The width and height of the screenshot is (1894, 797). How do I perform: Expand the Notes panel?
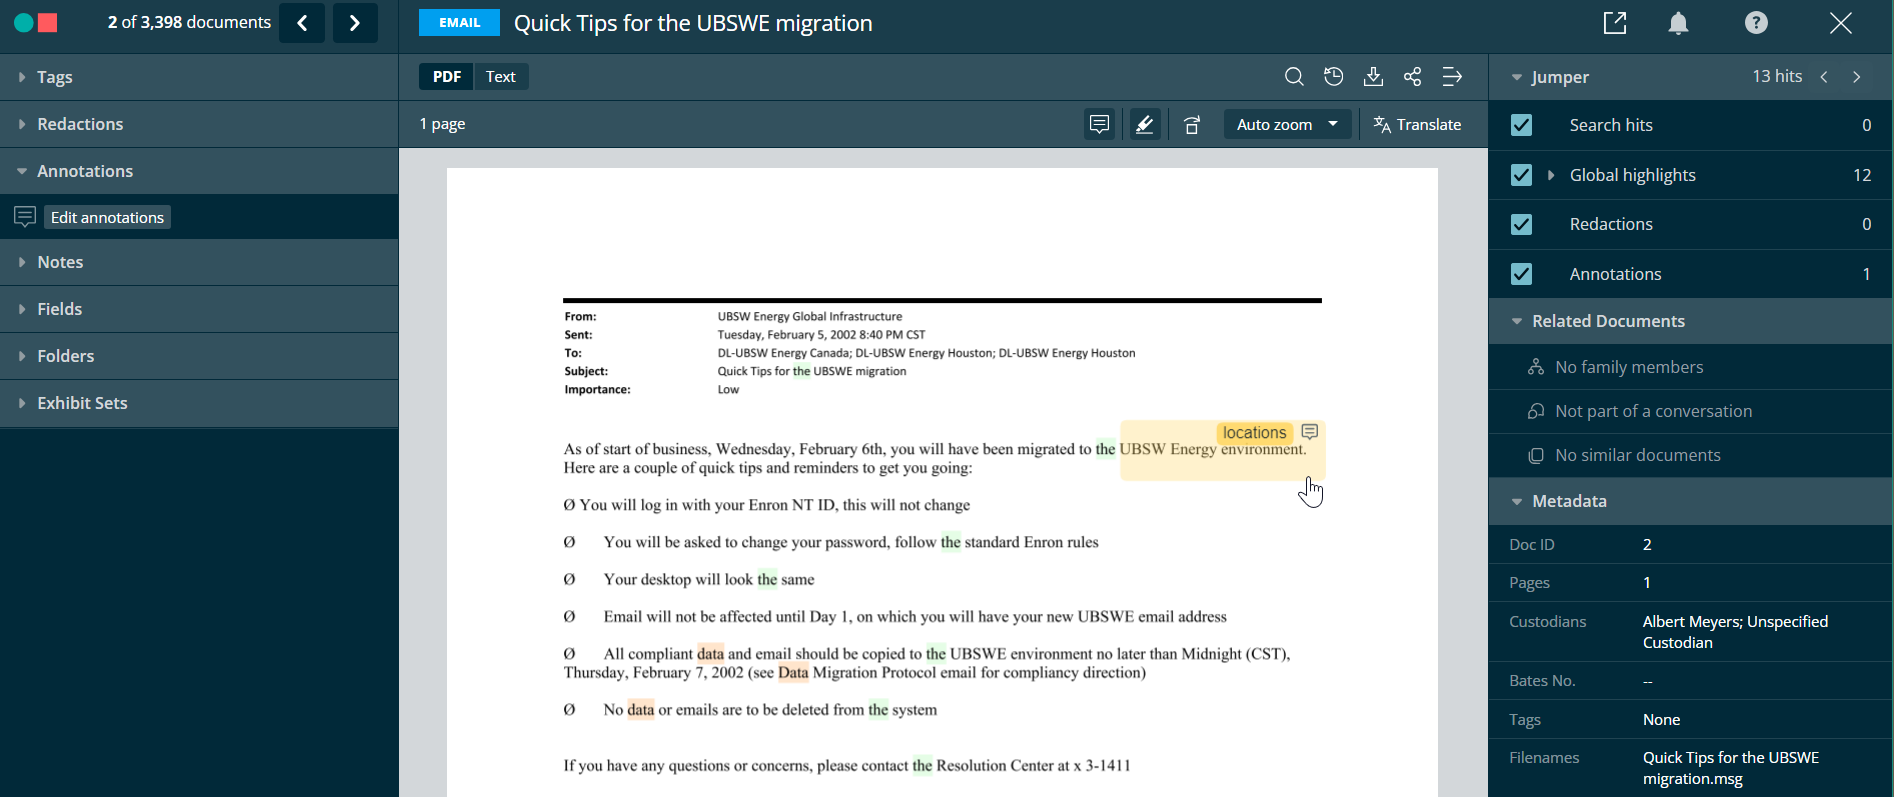(x=199, y=262)
